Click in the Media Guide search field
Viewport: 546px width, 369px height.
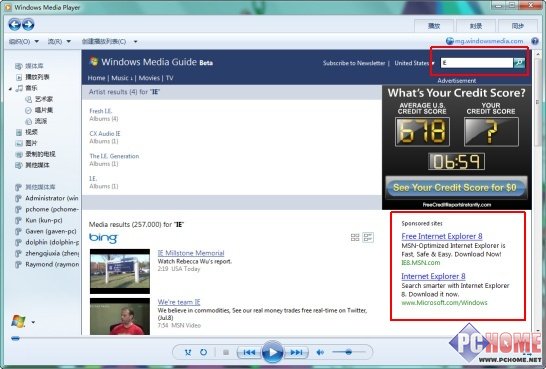point(477,63)
